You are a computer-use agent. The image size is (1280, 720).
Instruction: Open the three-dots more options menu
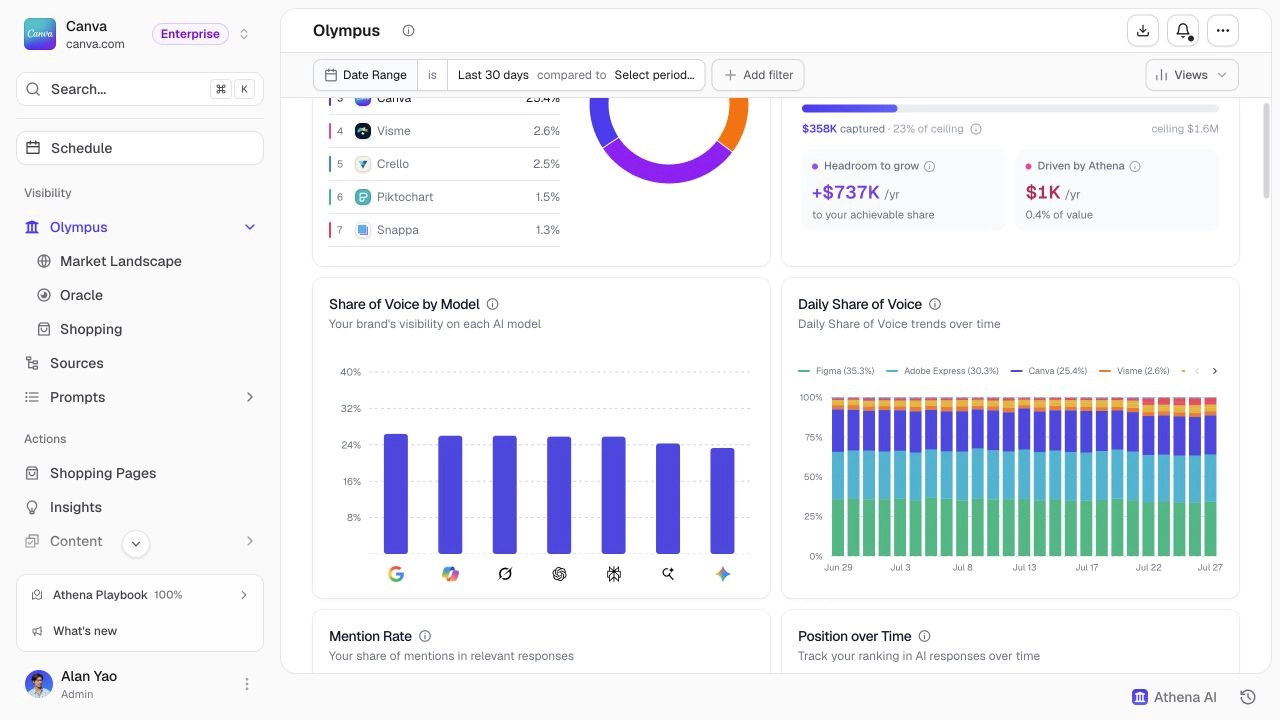(1223, 31)
